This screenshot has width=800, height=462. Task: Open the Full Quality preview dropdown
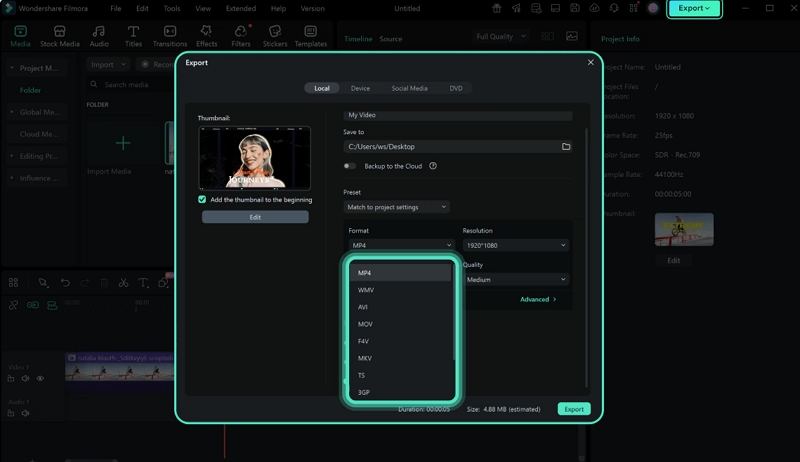coord(501,36)
